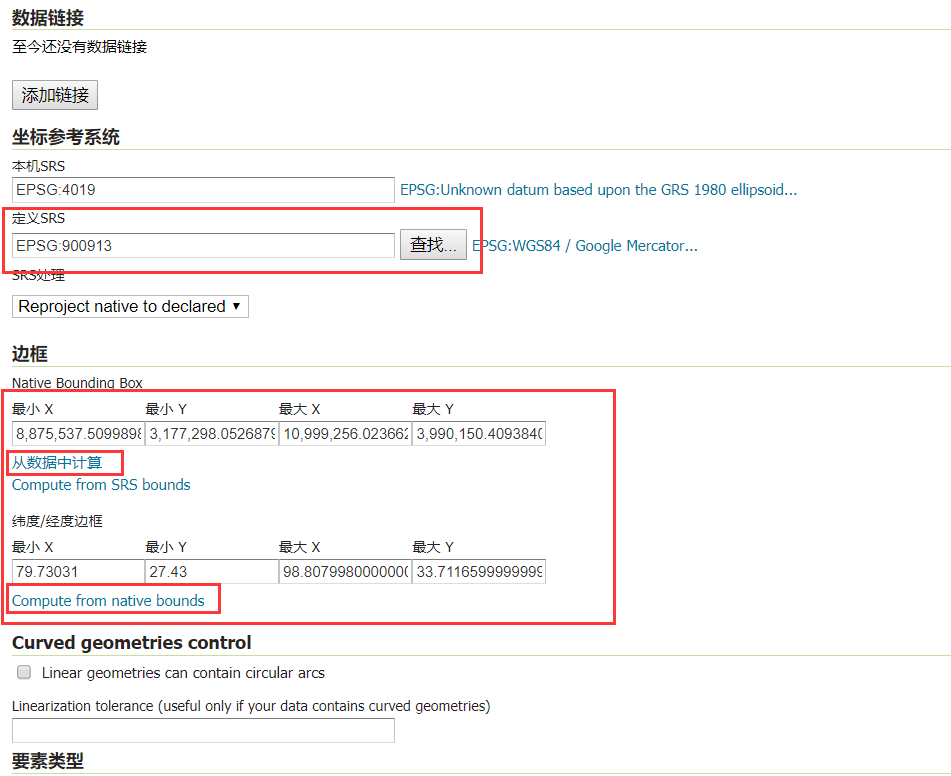Open the EPSG:Unknown datum GRS 1980 link
951x776 pixels.
click(597, 189)
